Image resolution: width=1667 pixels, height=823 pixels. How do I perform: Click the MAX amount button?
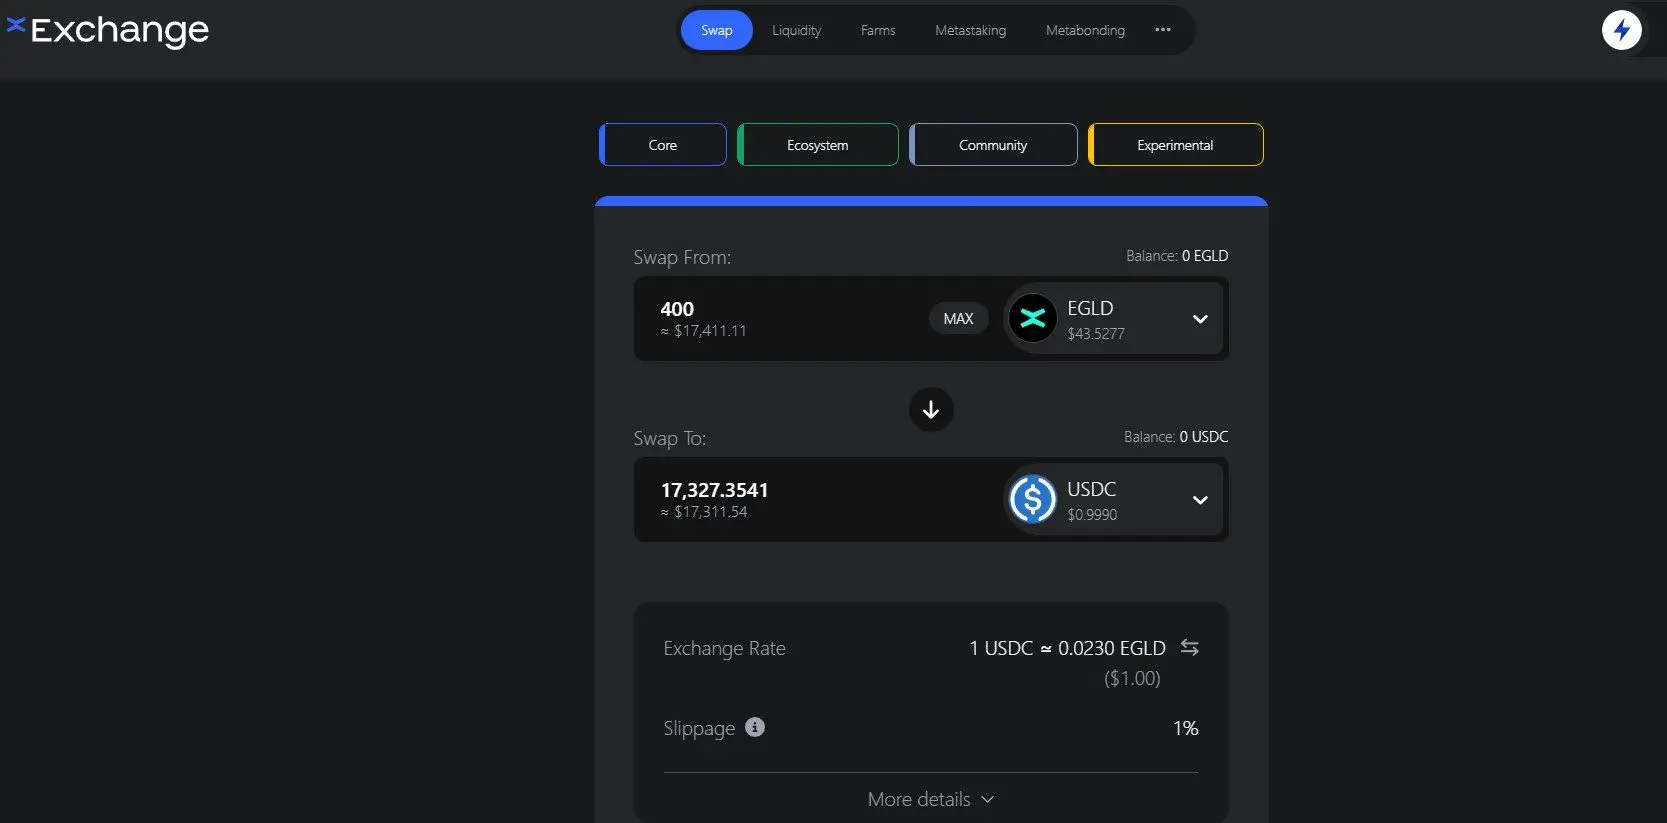(x=958, y=319)
